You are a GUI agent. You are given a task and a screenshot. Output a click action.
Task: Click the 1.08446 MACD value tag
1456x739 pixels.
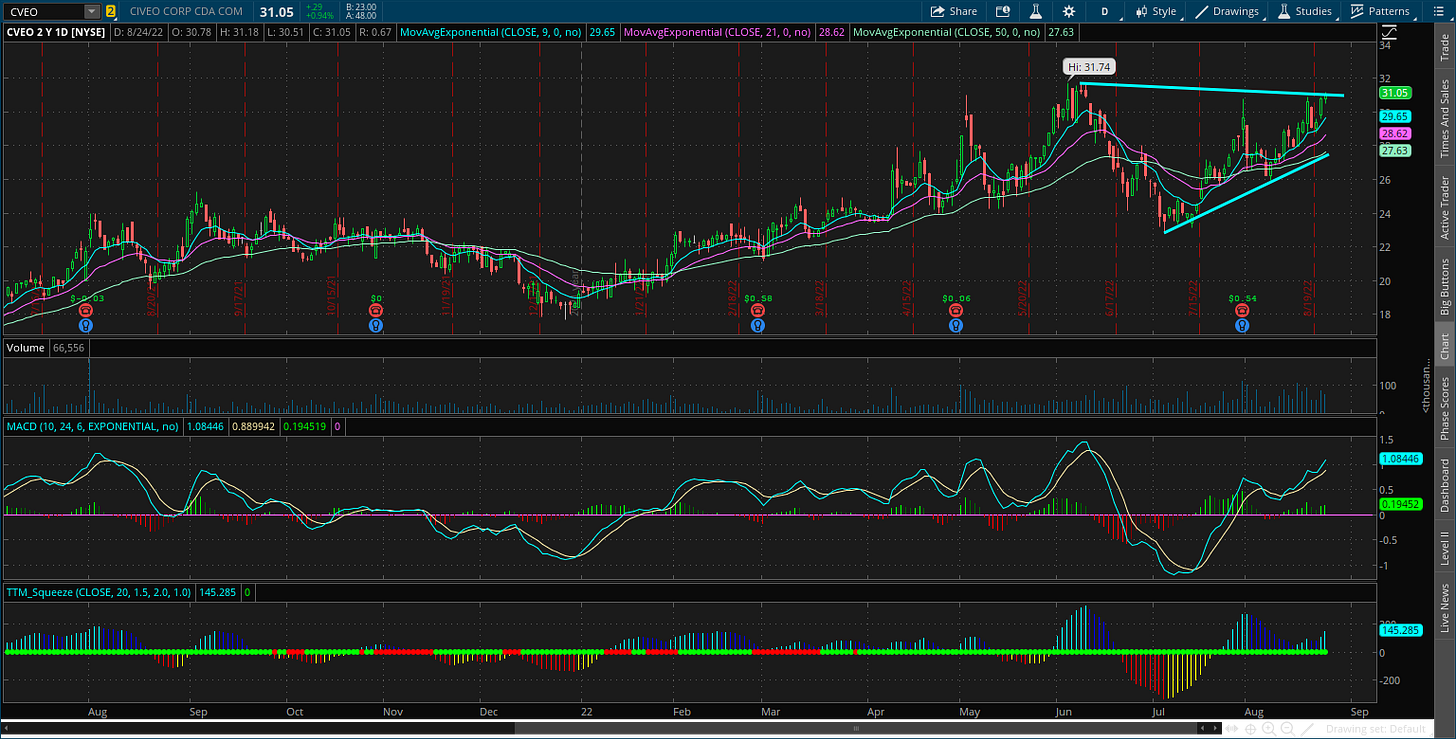coord(1399,459)
